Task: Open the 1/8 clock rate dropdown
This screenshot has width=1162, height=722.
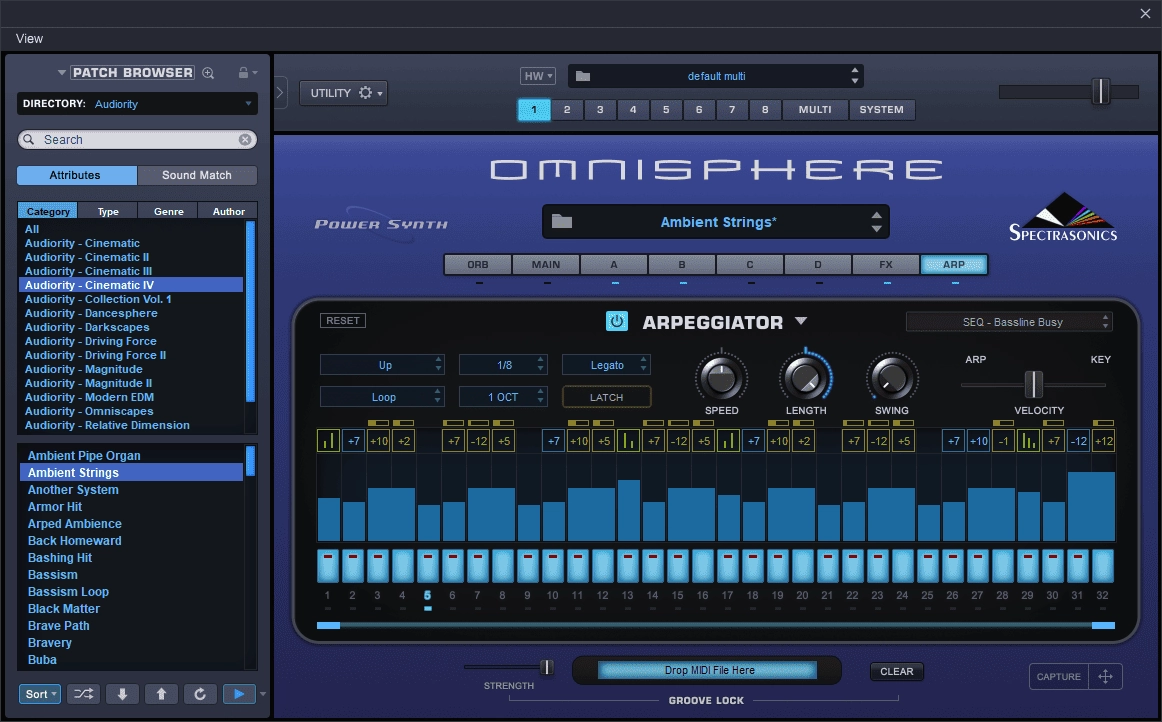Action: (502, 365)
